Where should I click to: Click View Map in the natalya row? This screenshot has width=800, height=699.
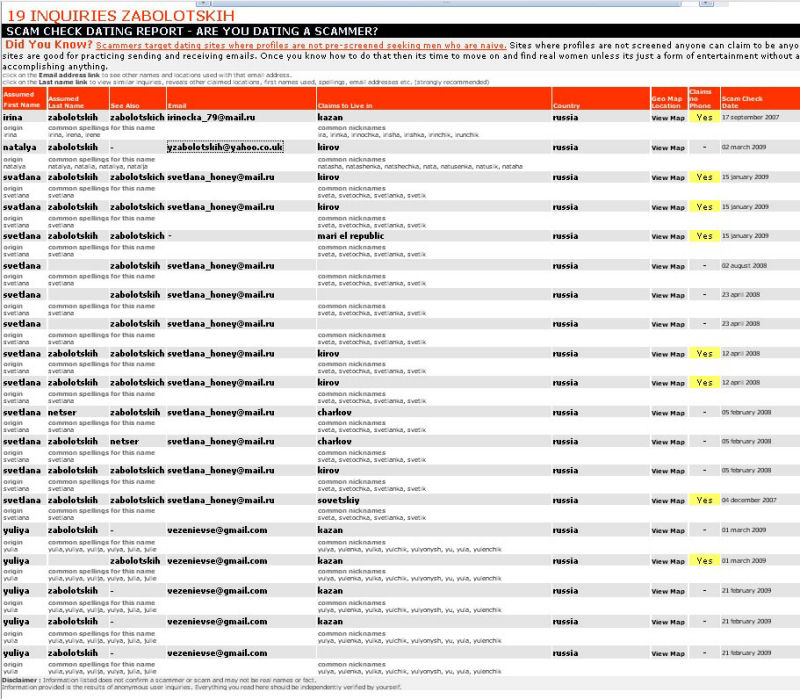(x=668, y=147)
